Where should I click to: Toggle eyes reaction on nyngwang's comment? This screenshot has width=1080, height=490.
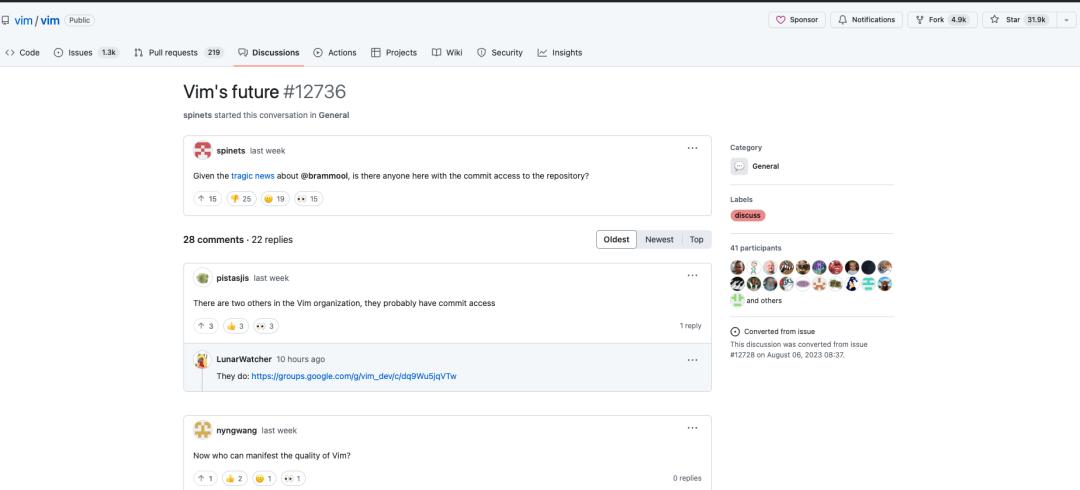click(293, 478)
